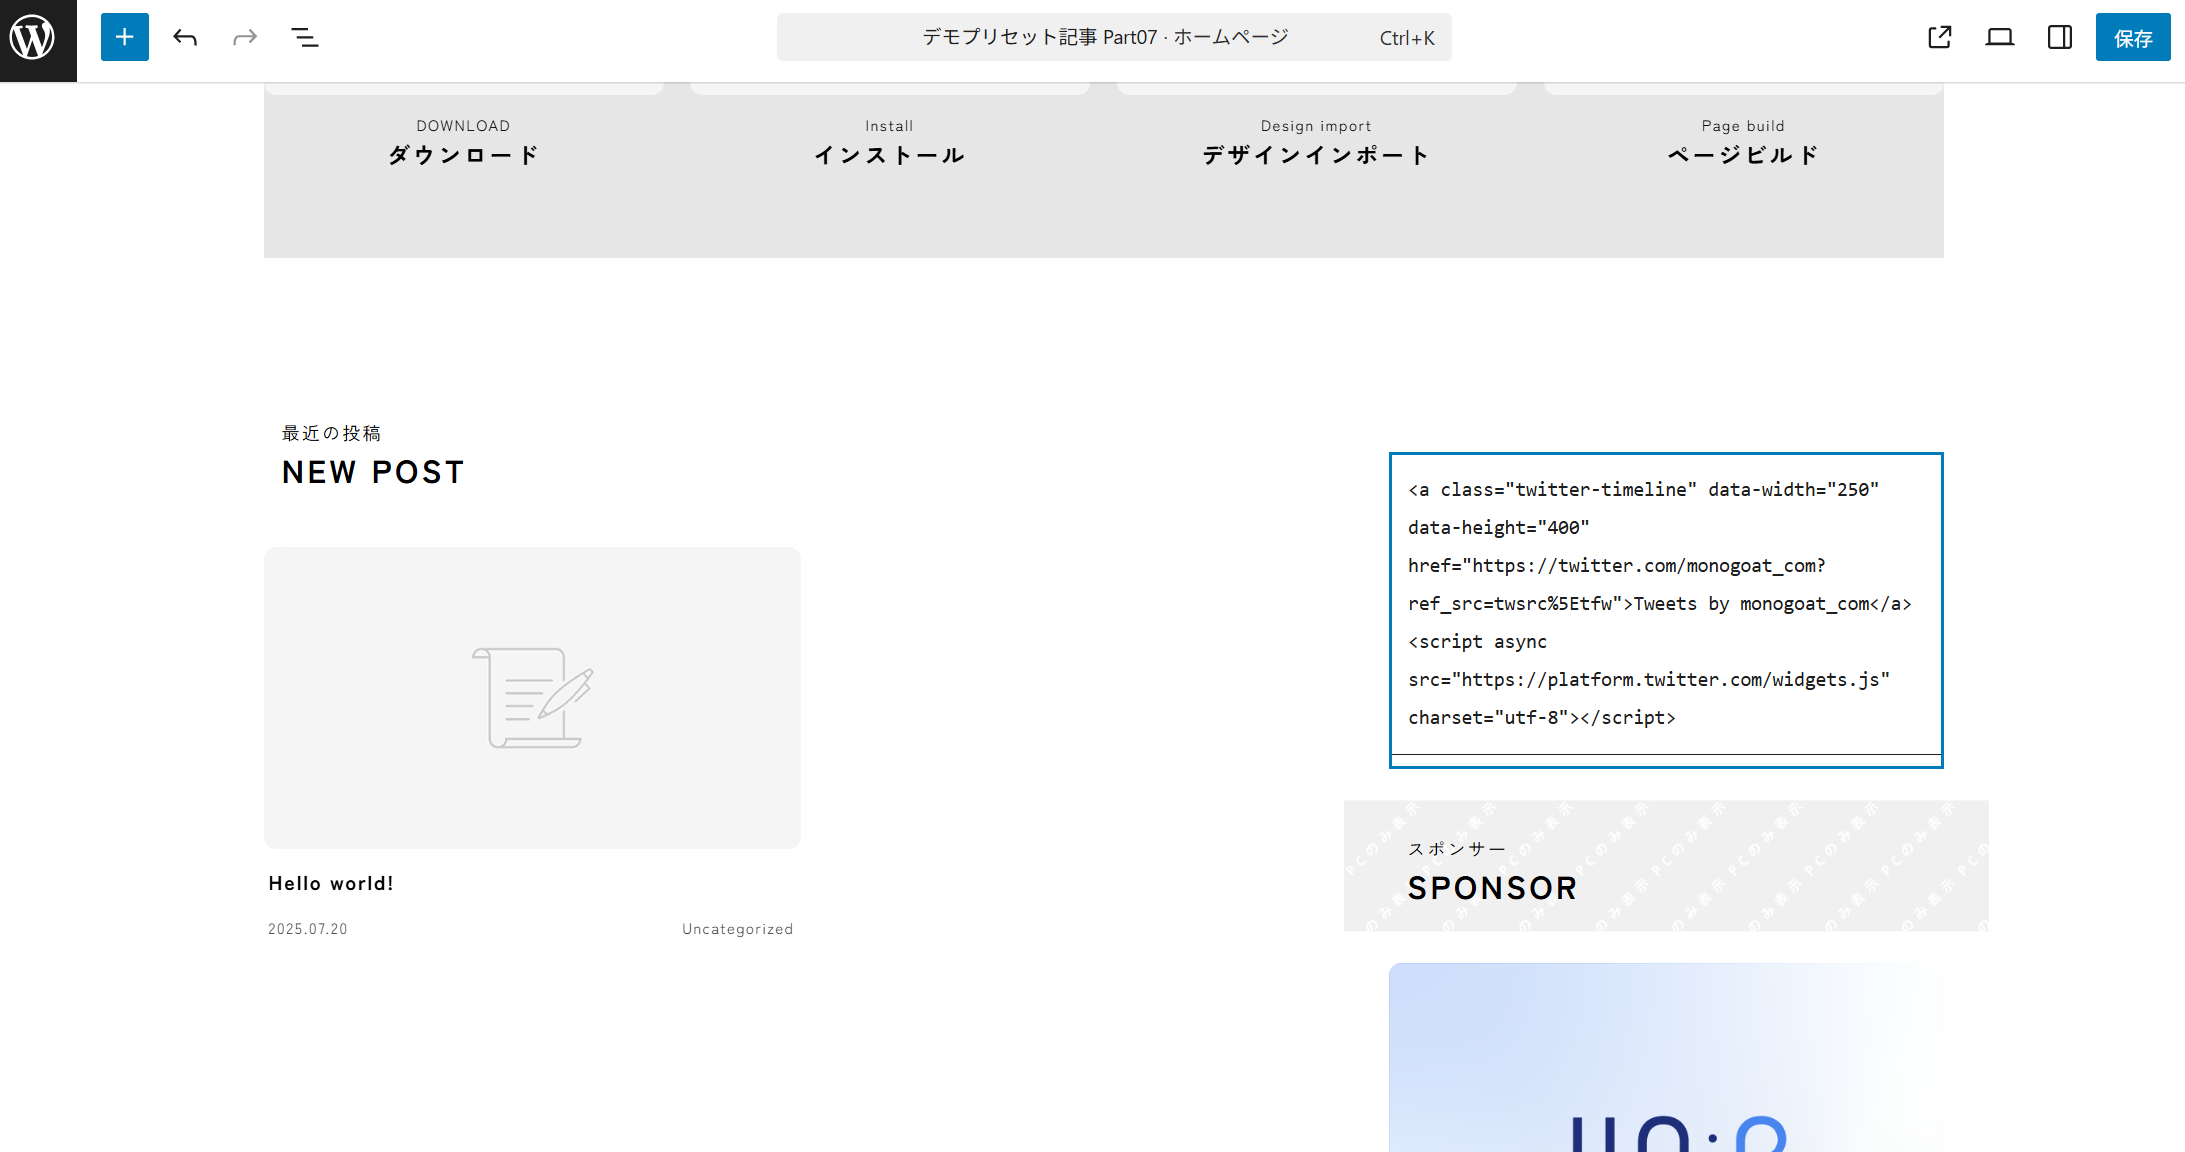Select the ダウンロード heading

click(x=463, y=155)
